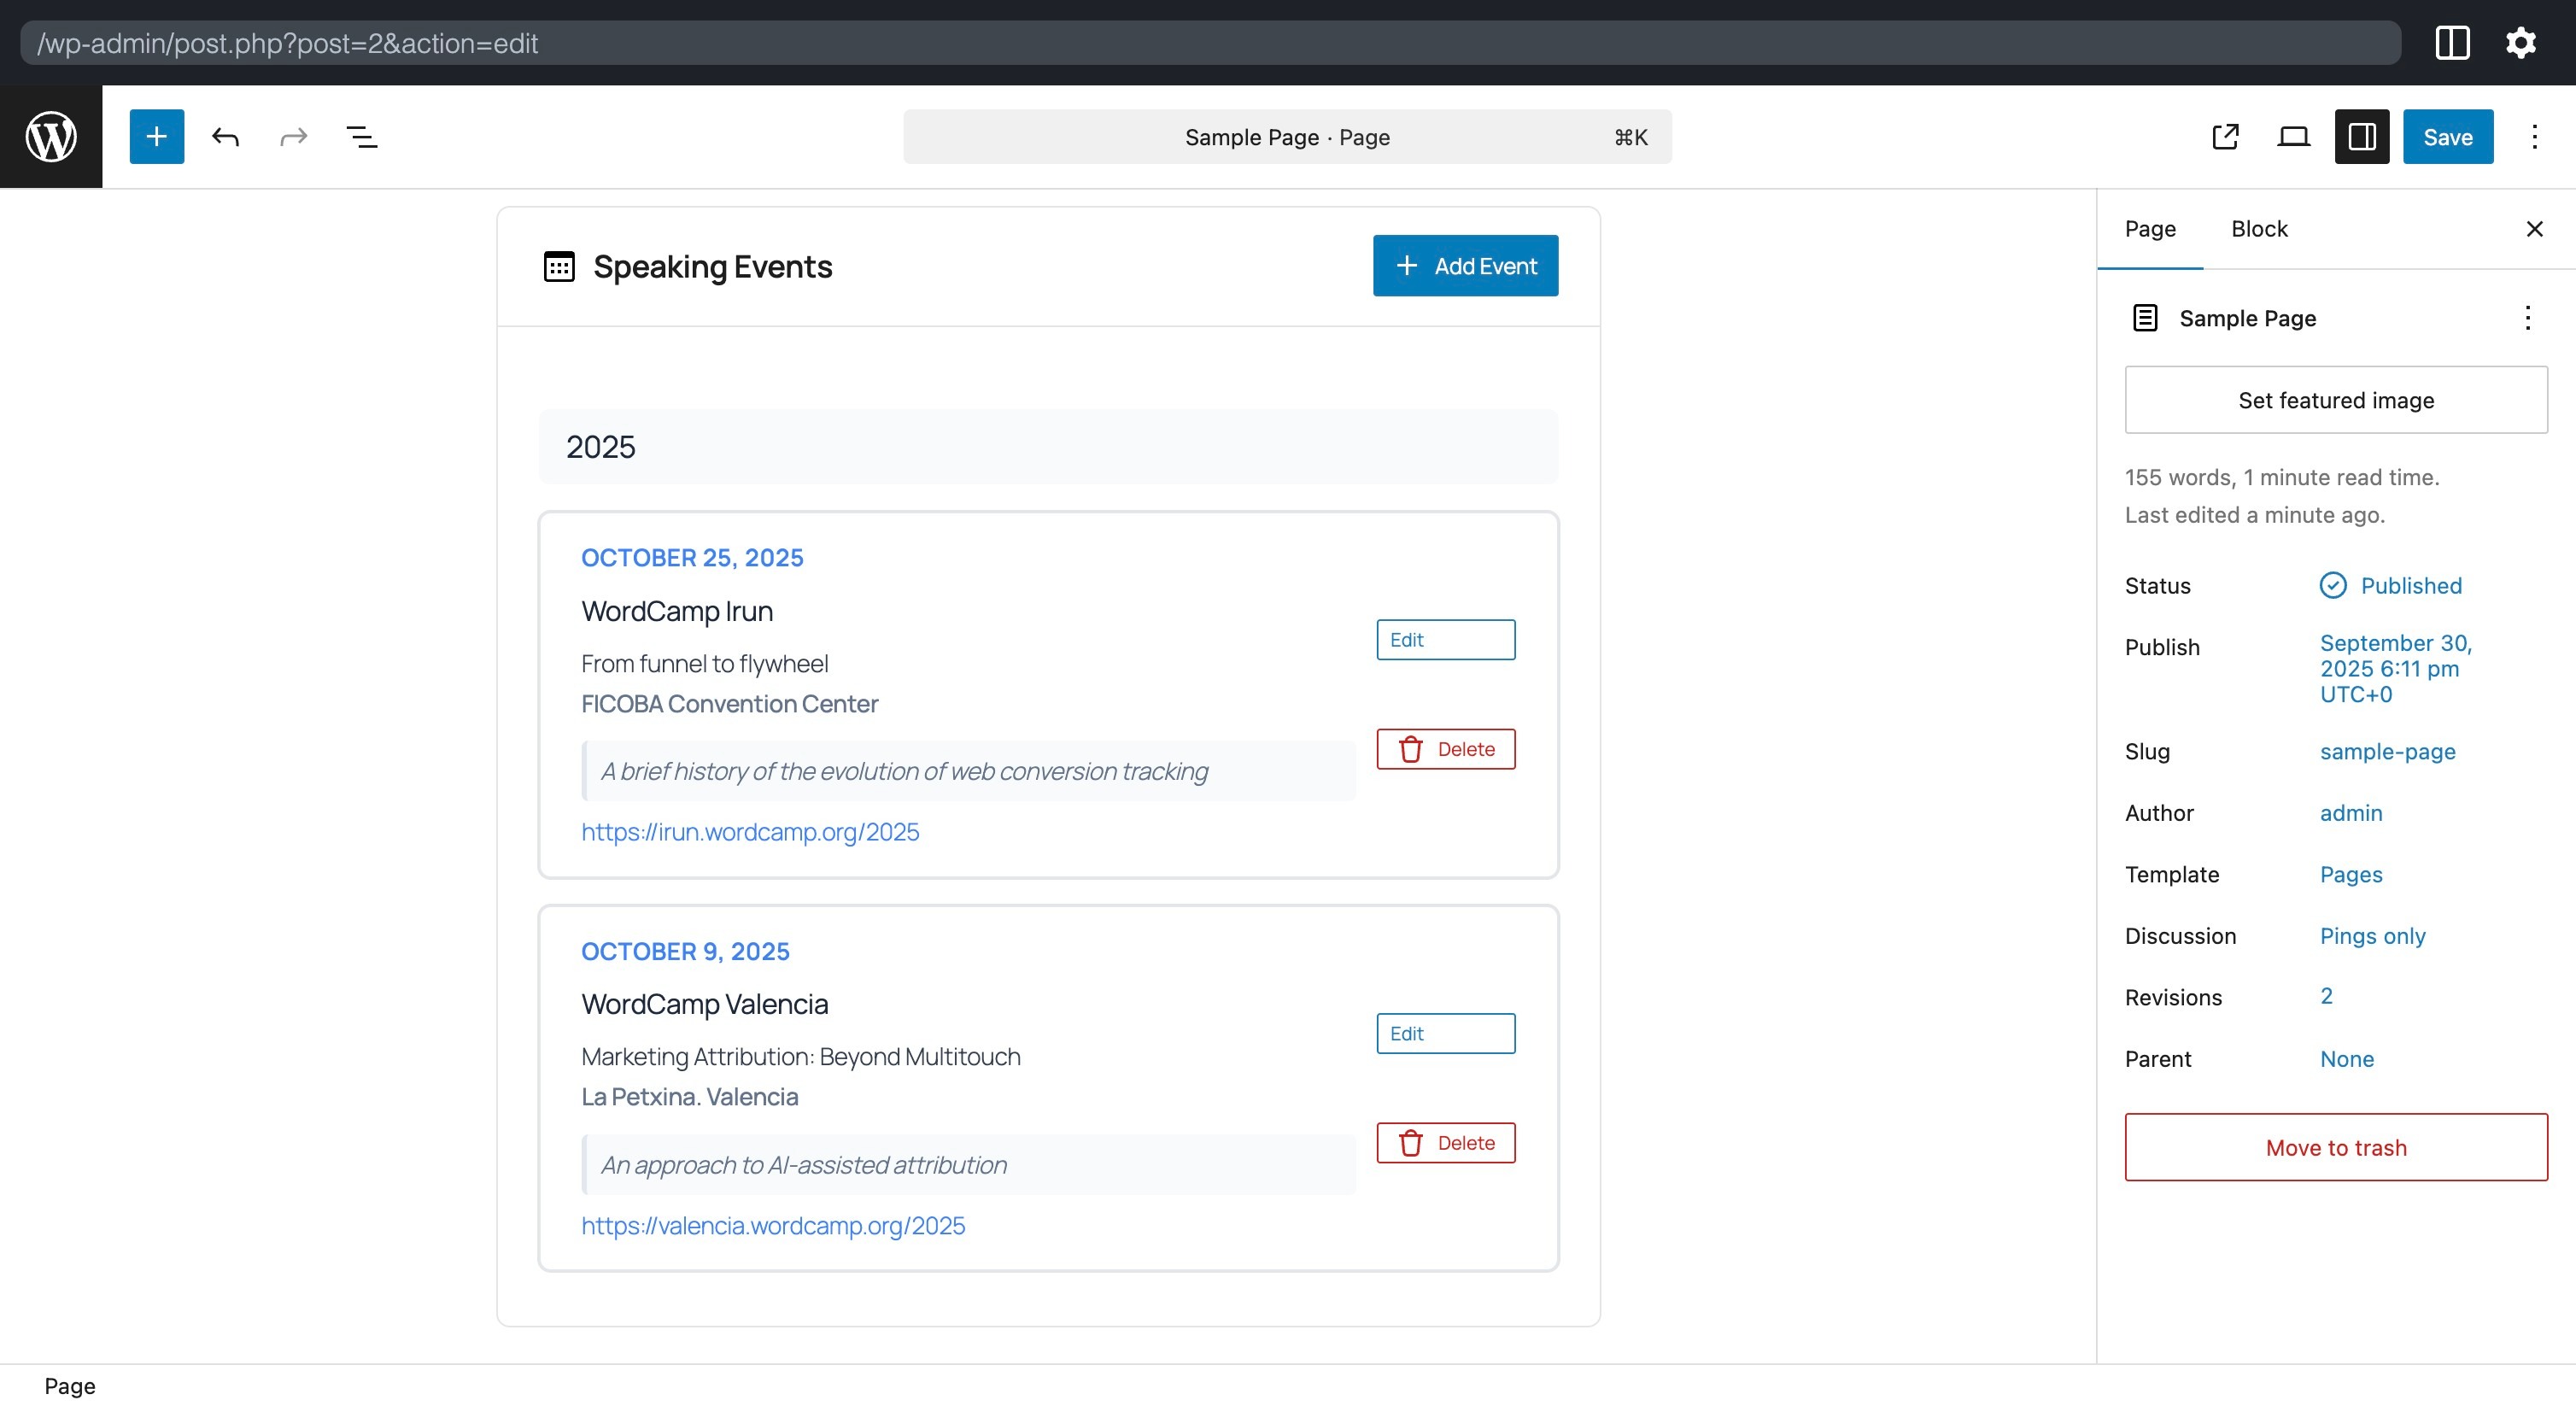This screenshot has height=1406, width=2576.
Task: Open the Pages template selector
Action: coord(2350,875)
